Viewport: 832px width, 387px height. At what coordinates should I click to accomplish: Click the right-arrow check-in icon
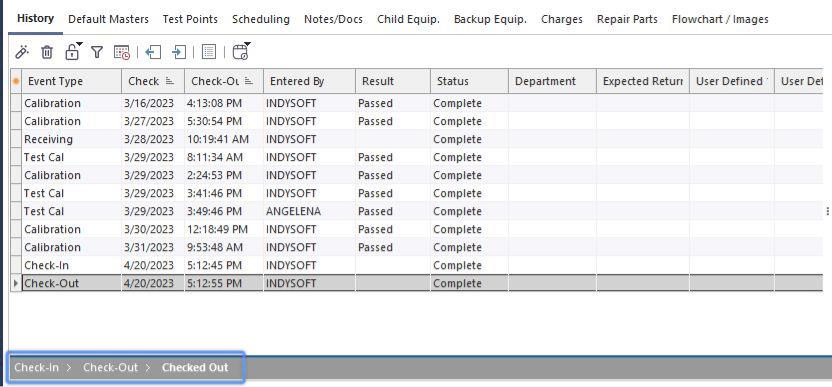tap(179, 51)
